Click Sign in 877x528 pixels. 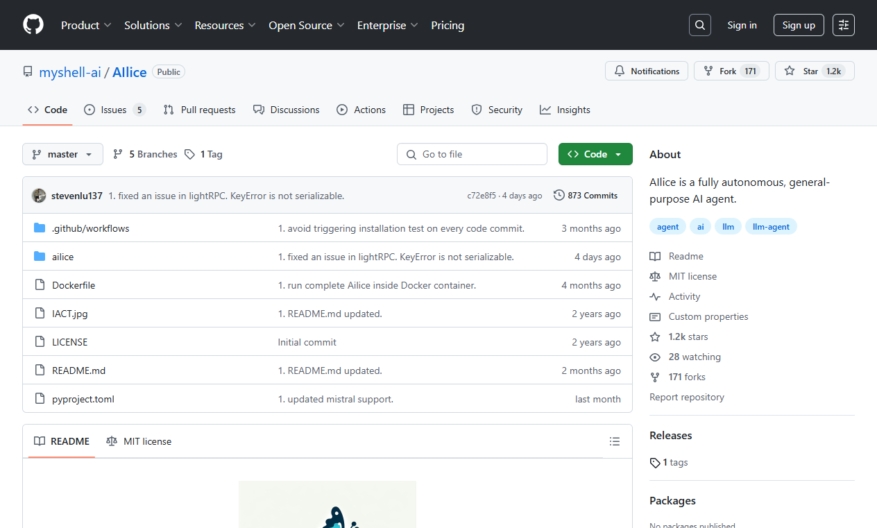(x=742, y=25)
